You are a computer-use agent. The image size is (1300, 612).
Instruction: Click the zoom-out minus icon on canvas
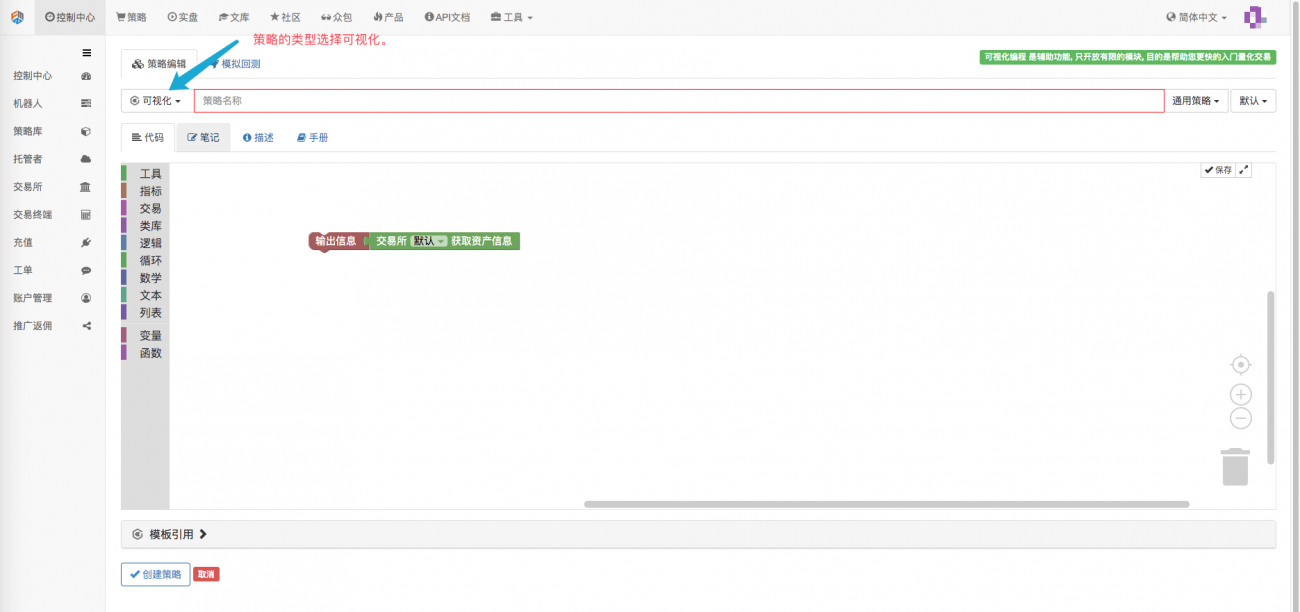[1240, 418]
